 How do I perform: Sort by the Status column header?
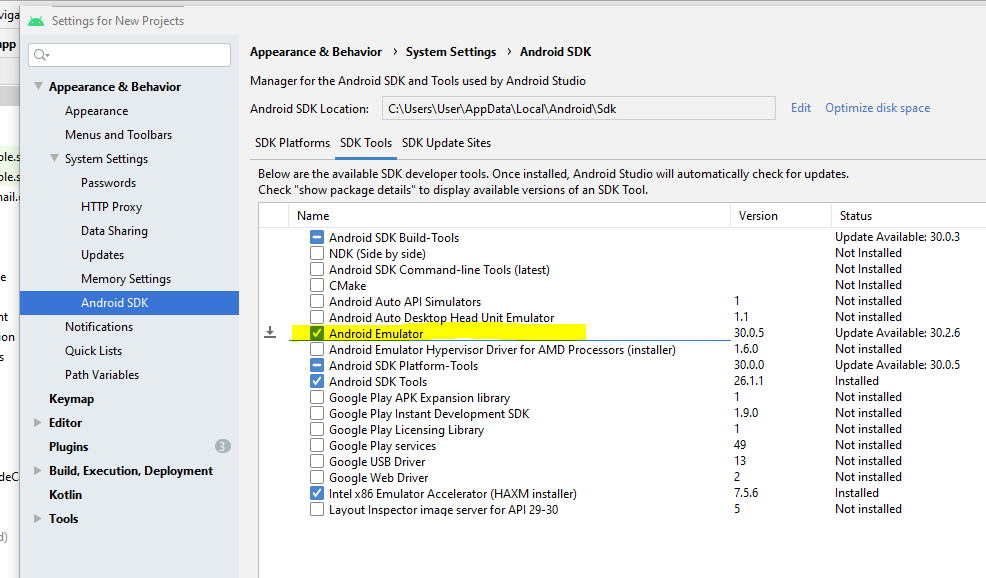[856, 216]
